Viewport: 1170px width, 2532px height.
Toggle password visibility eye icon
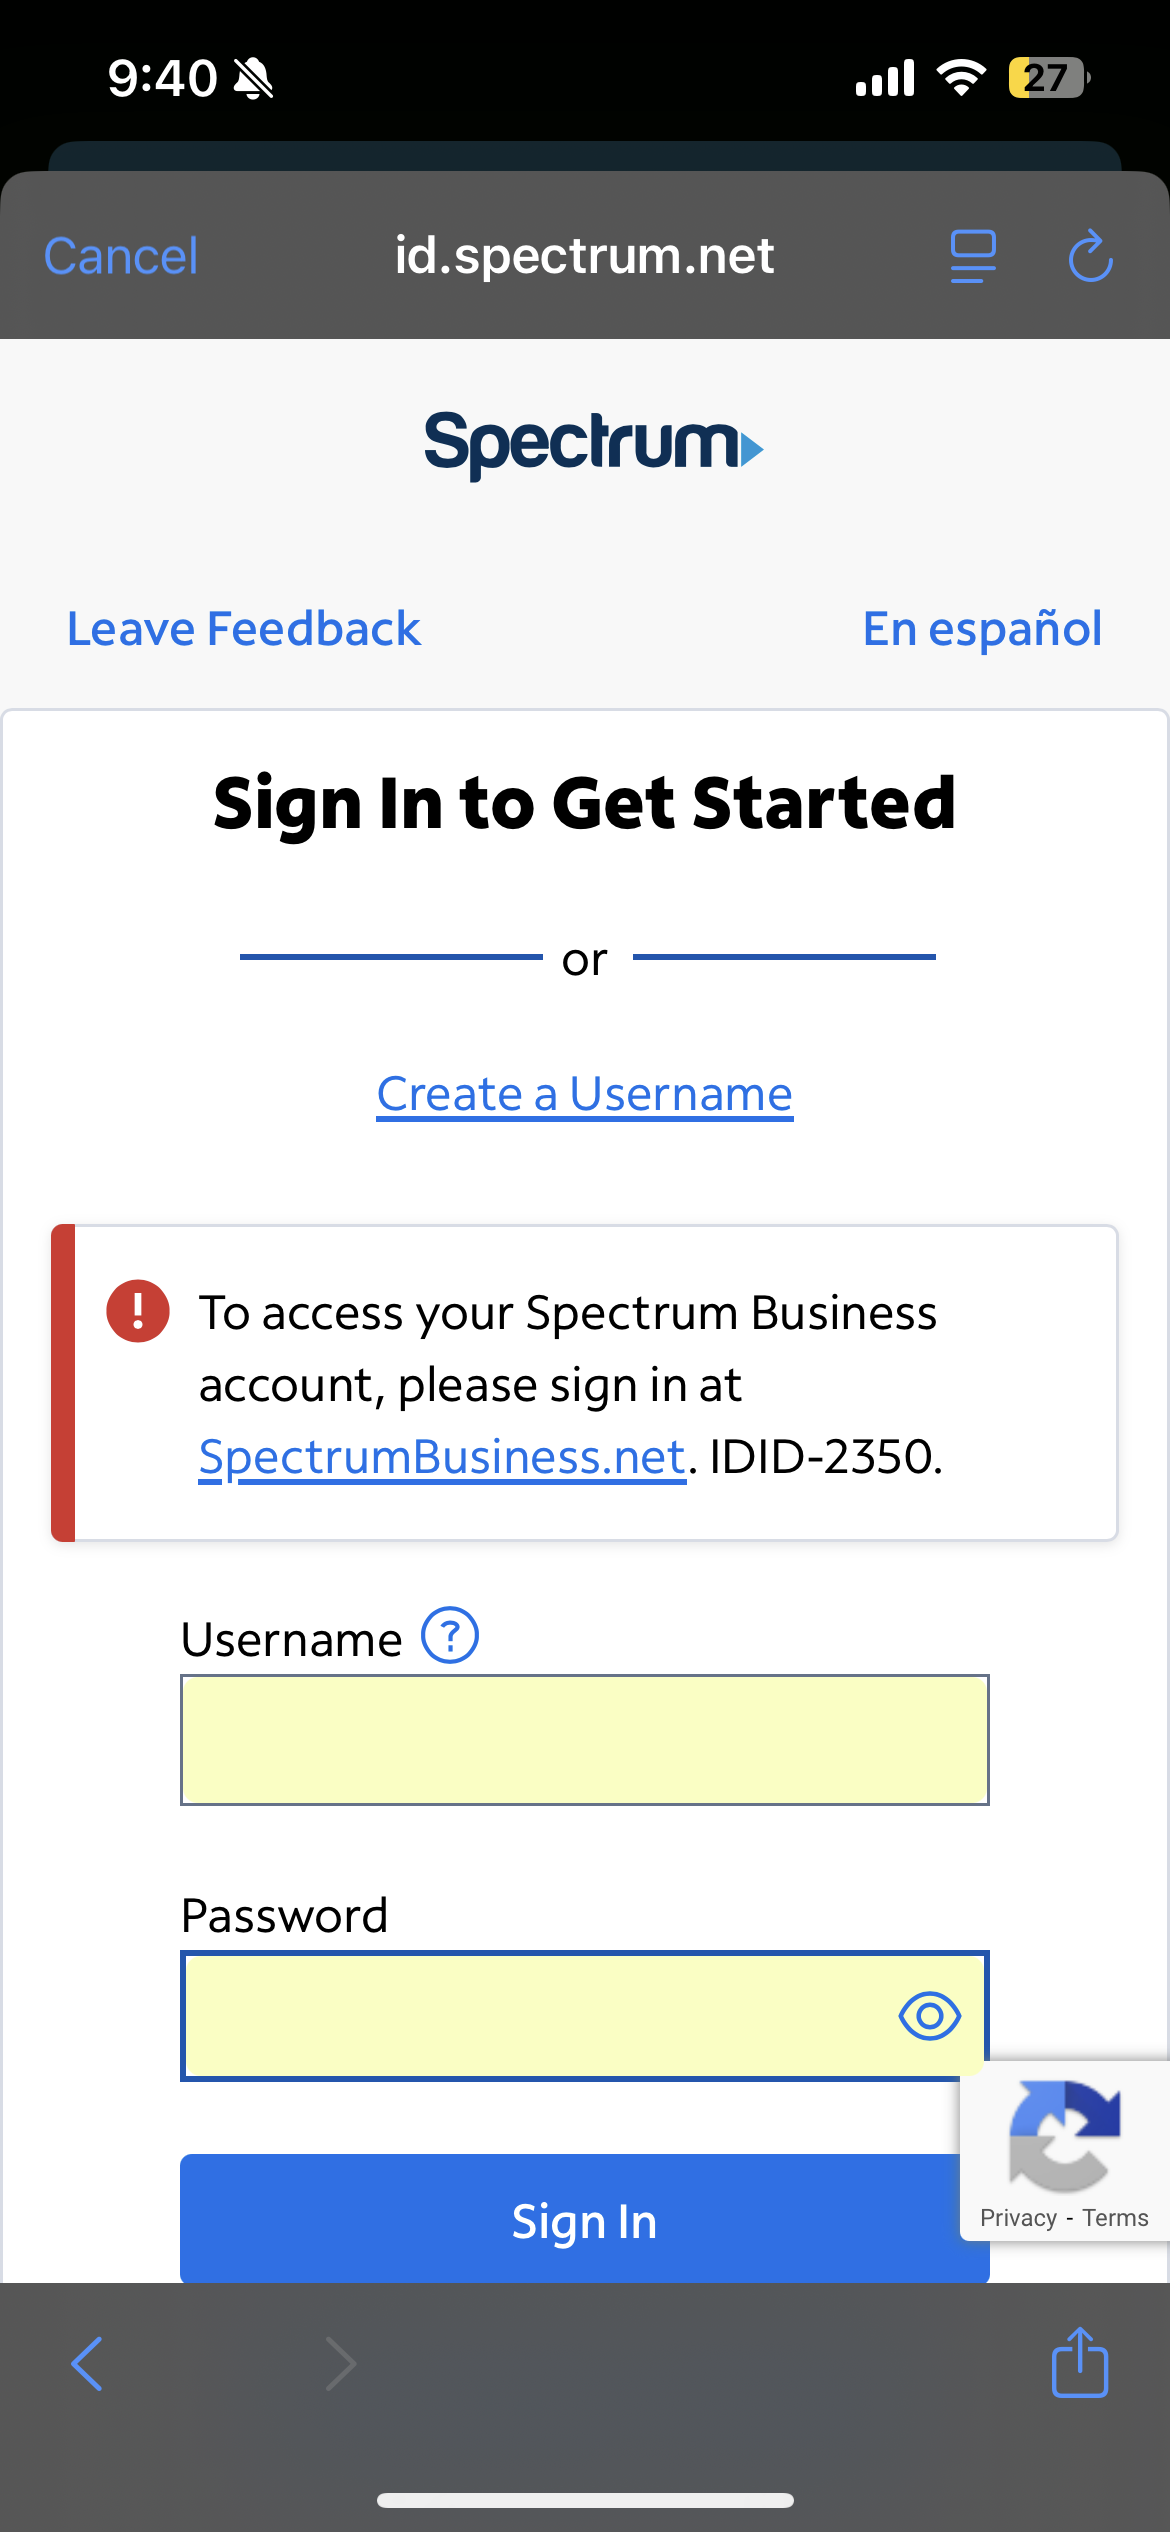click(929, 2016)
